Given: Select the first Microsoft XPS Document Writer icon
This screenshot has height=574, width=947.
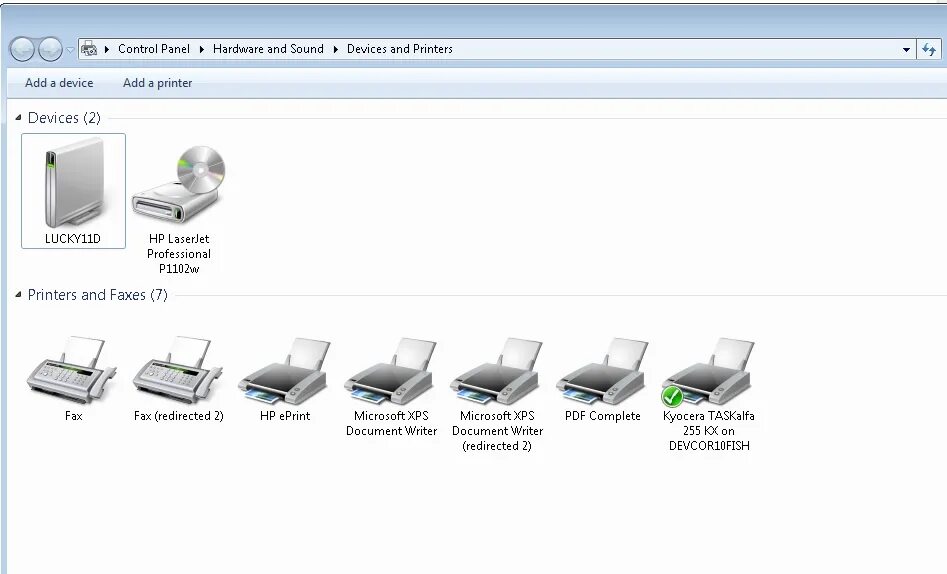Looking at the screenshot, I should [x=391, y=370].
